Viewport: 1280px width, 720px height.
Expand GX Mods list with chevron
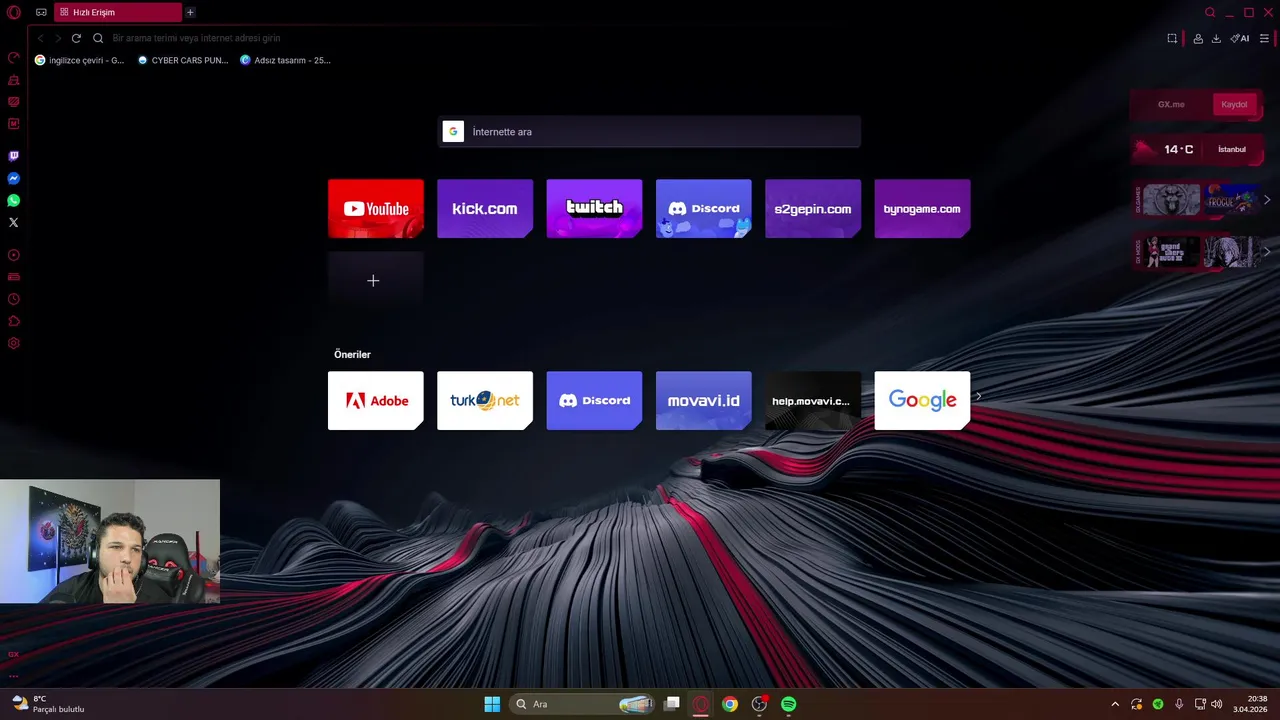click(1267, 252)
